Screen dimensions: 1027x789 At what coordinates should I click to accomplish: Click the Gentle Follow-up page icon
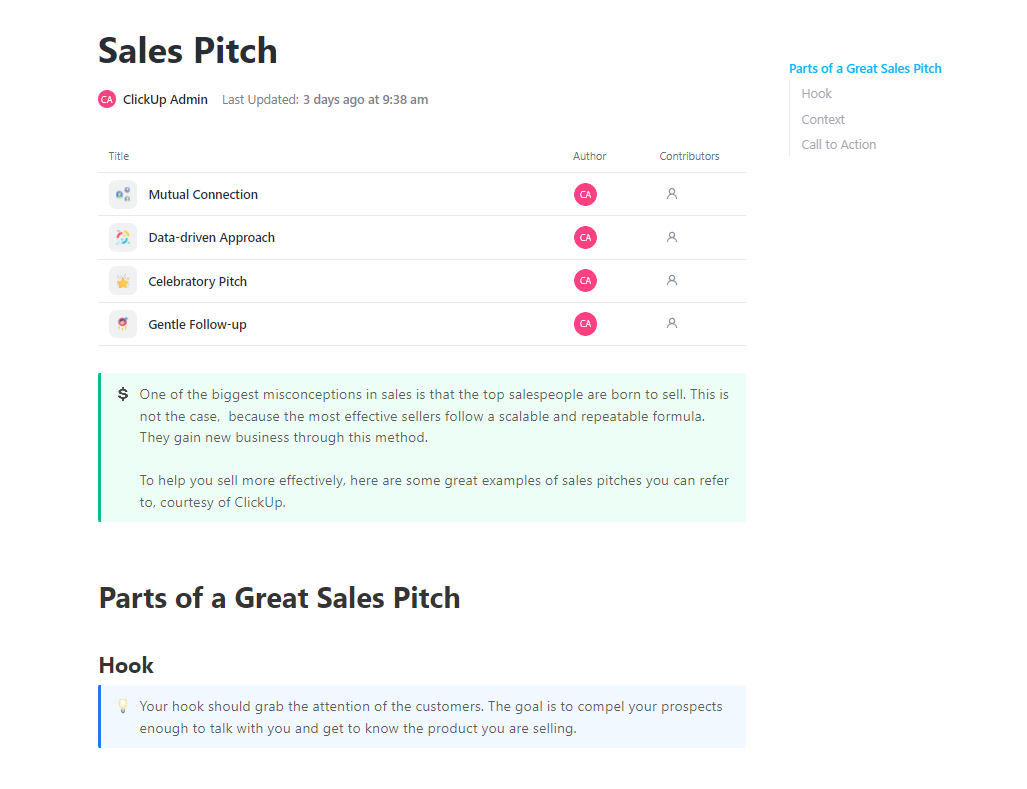[x=122, y=323]
